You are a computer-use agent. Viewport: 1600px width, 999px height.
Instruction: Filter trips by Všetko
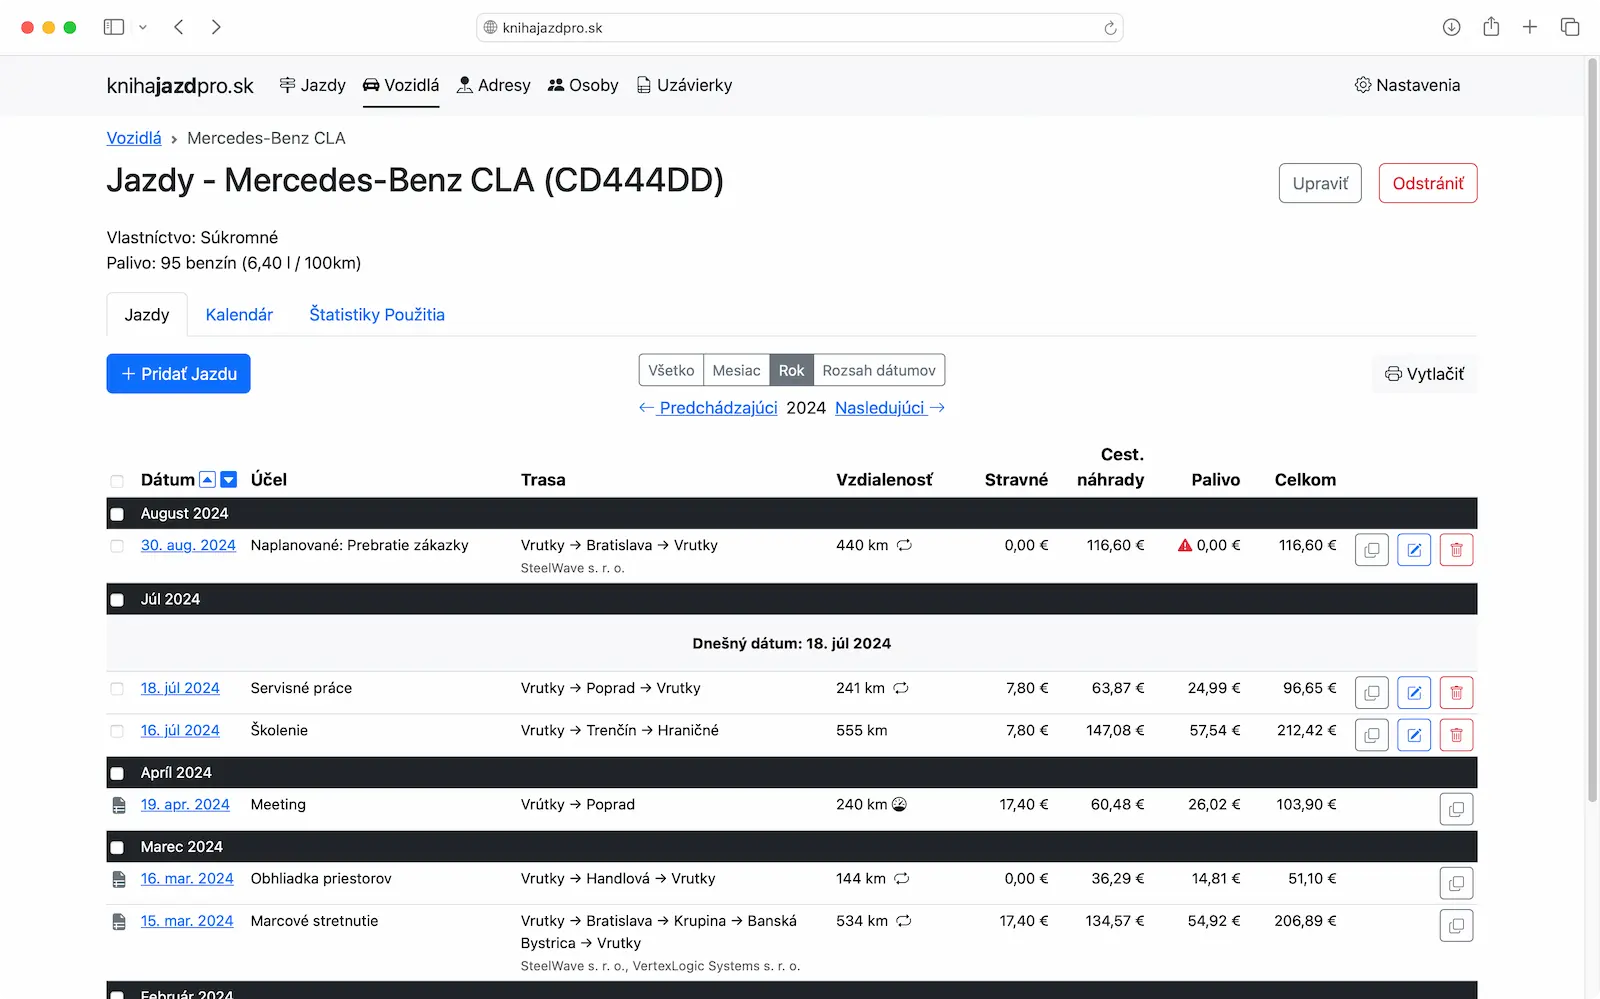click(671, 370)
